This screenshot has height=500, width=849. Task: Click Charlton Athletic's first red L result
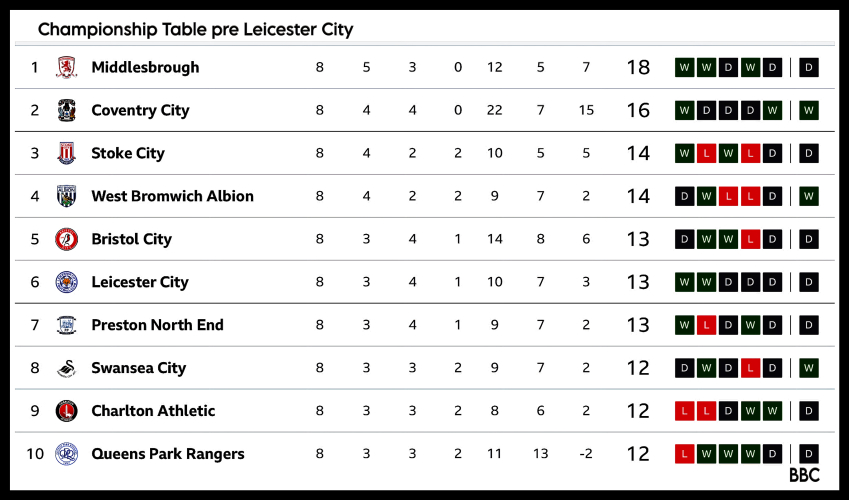pyautogui.click(x=685, y=411)
